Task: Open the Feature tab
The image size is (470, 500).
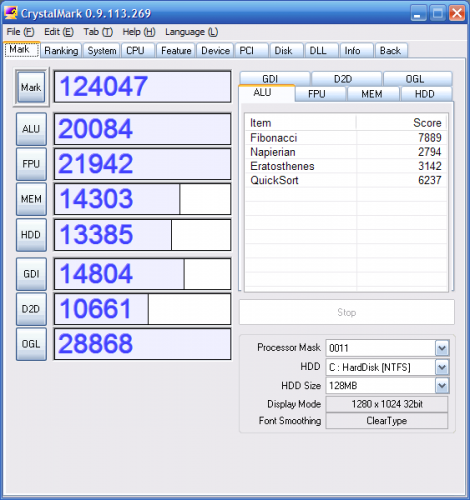Action: click(176, 51)
